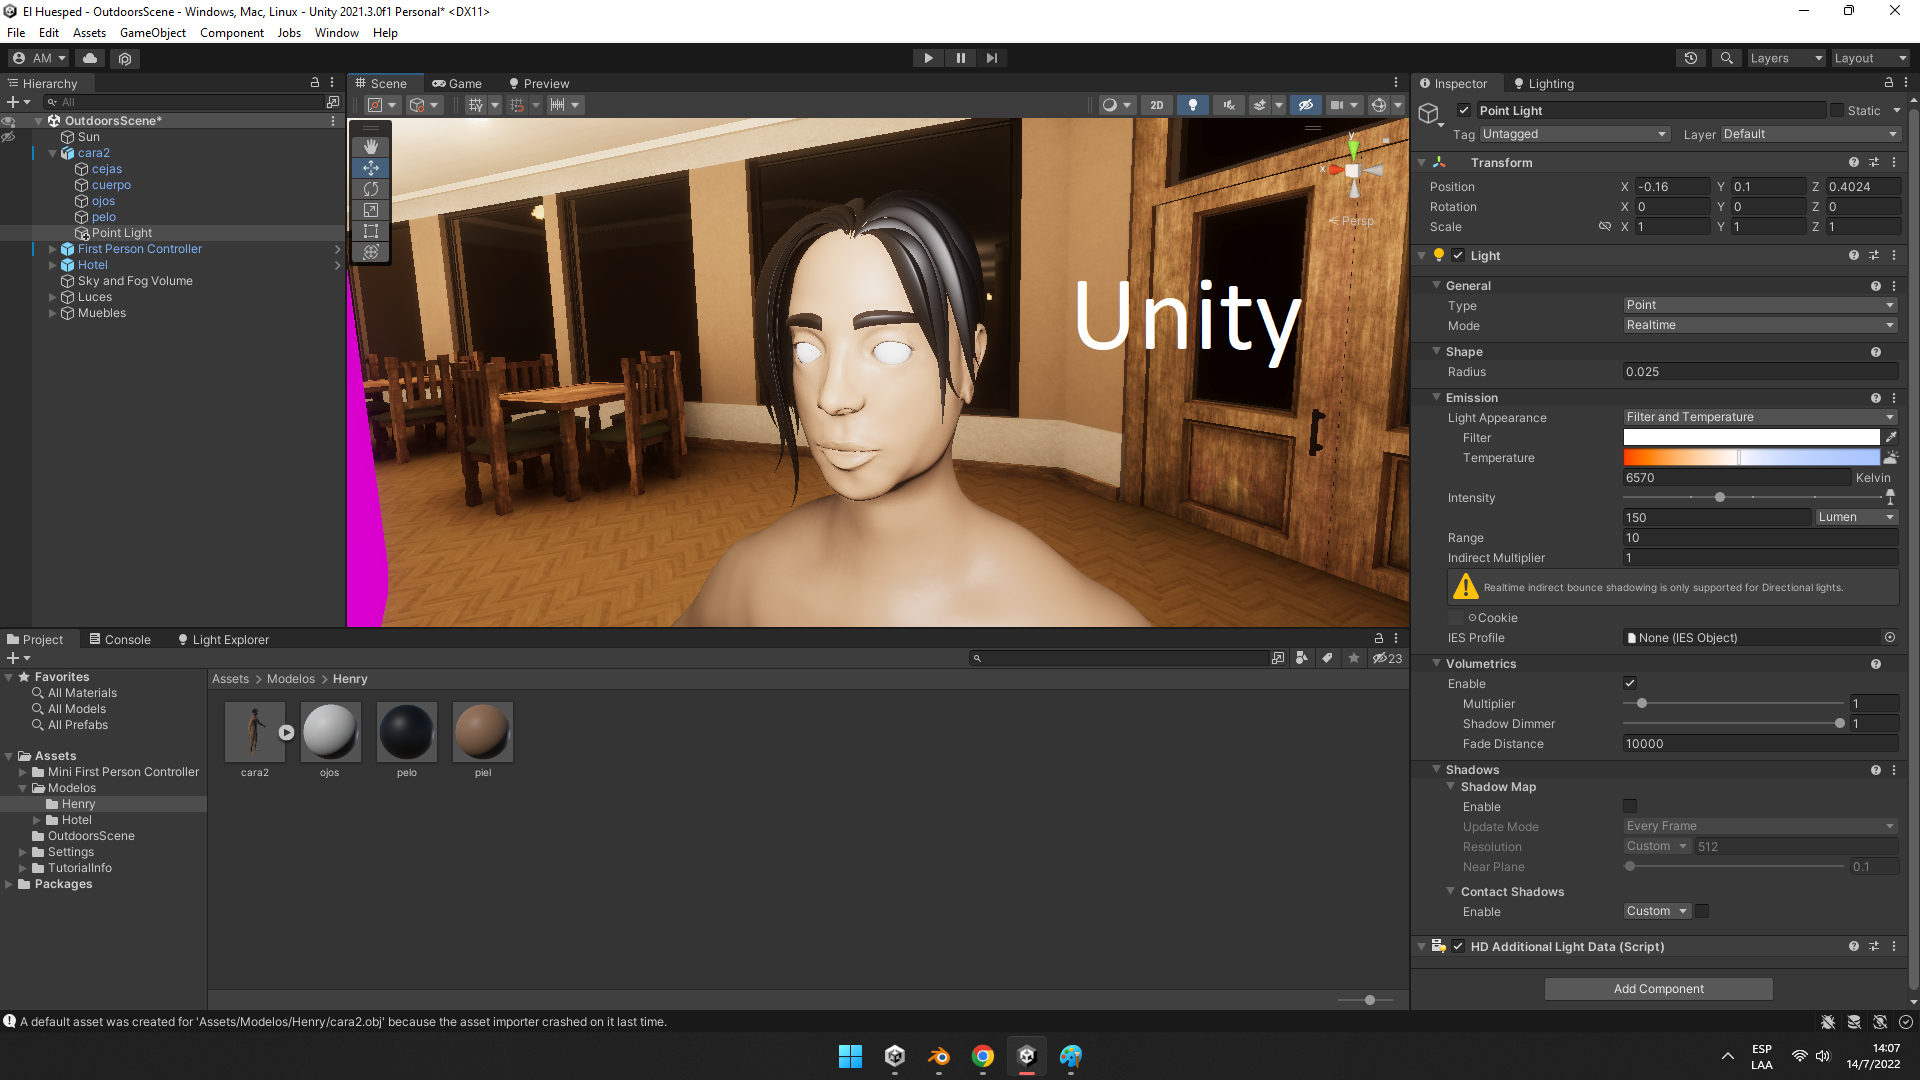Viewport: 1920px width, 1080px height.
Task: Open the Light Appearance dropdown
Action: [x=1760, y=417]
